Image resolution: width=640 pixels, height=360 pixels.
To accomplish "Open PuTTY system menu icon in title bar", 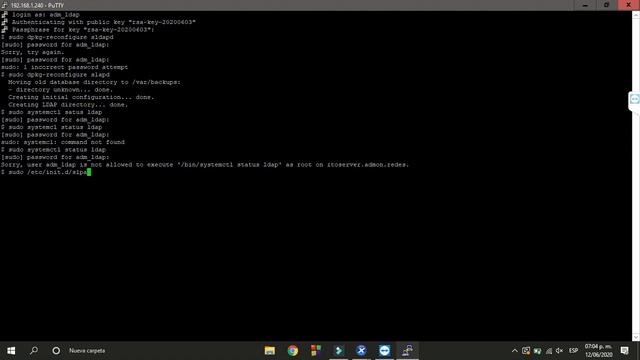I will (4, 5).
